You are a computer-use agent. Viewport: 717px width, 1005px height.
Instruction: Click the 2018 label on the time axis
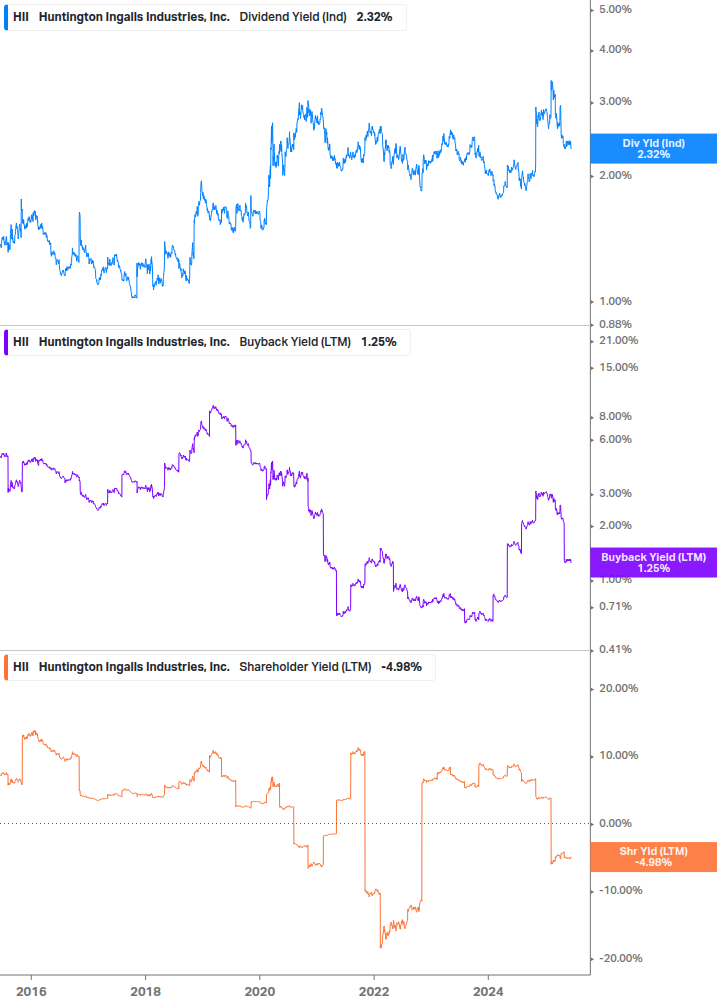[145, 992]
